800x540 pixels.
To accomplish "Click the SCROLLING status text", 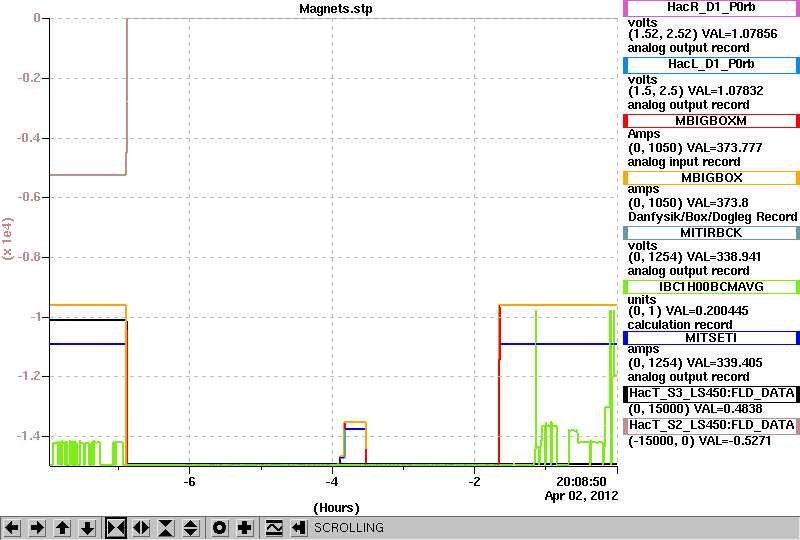I will [x=348, y=527].
